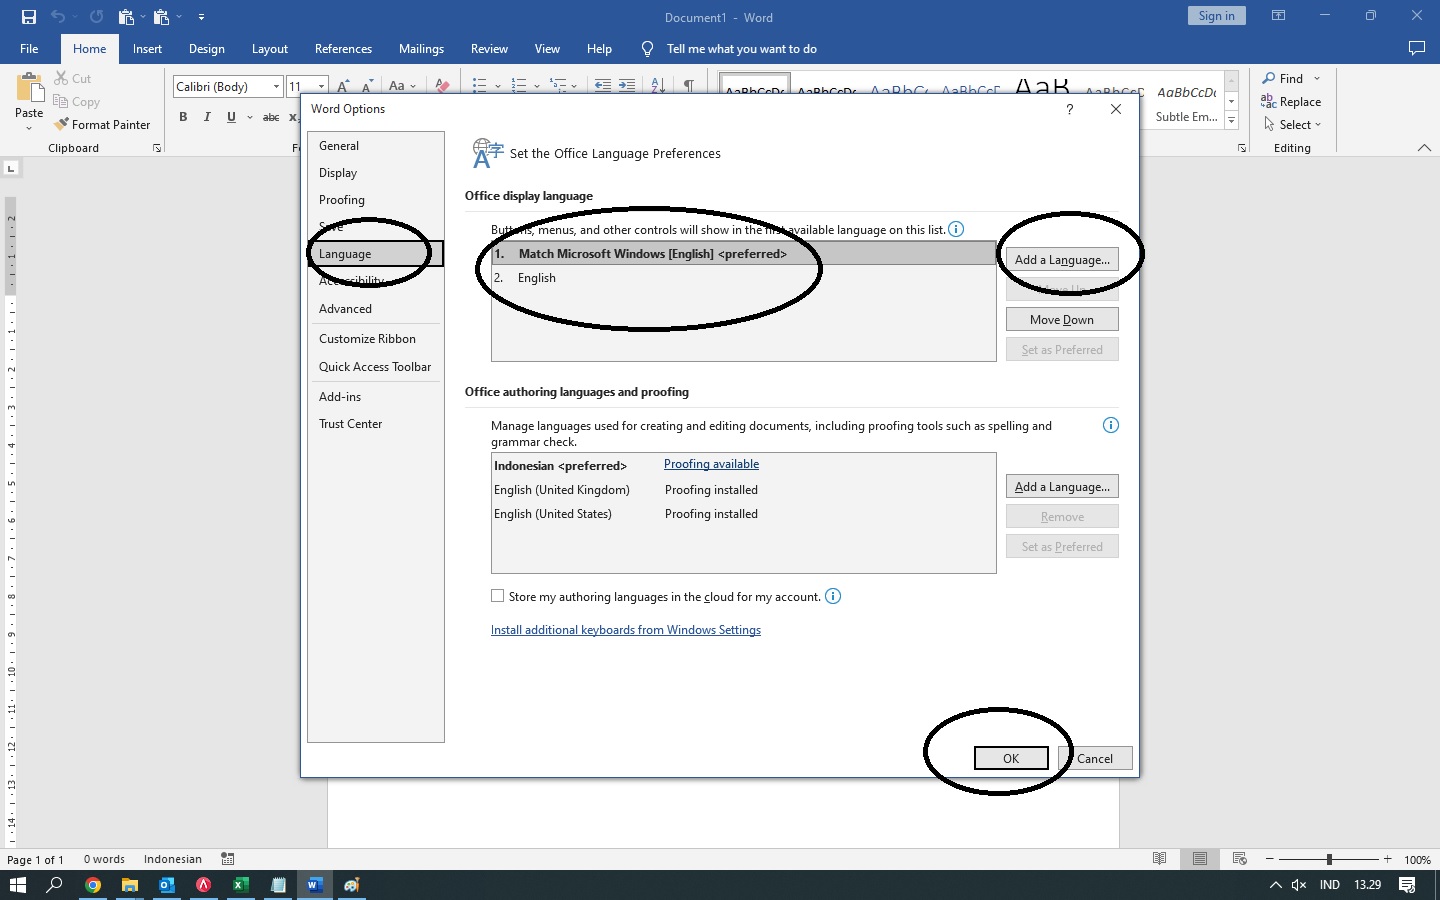Viewport: 1440px width, 900px height.
Task: Collapse the ribbon with the chevron
Action: pos(1424,148)
